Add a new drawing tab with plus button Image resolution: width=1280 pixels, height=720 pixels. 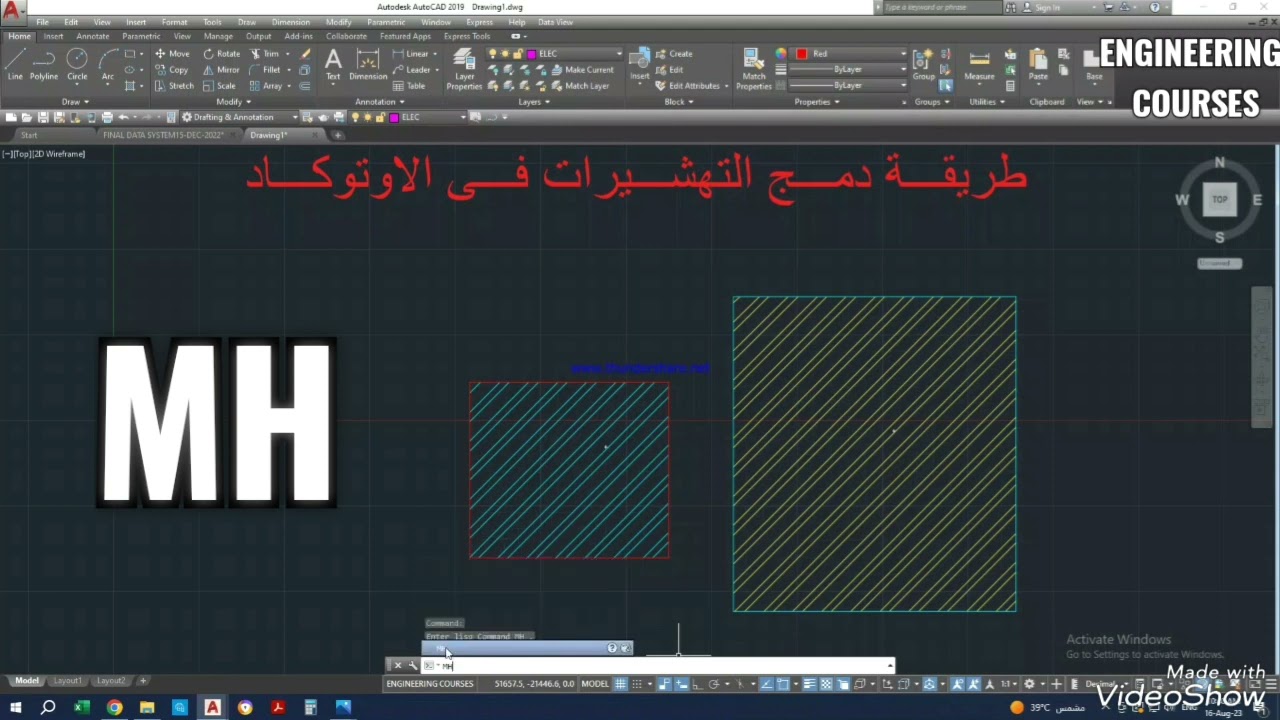coord(338,135)
